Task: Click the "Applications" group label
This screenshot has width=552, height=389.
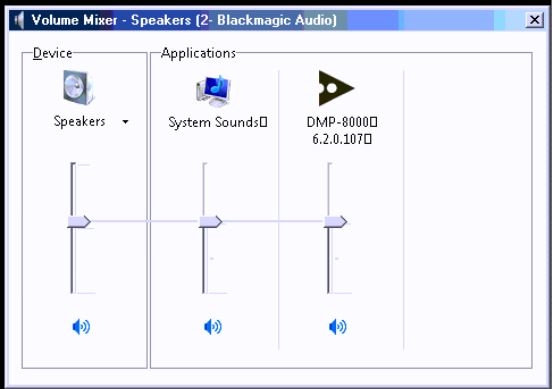Action: (x=198, y=53)
